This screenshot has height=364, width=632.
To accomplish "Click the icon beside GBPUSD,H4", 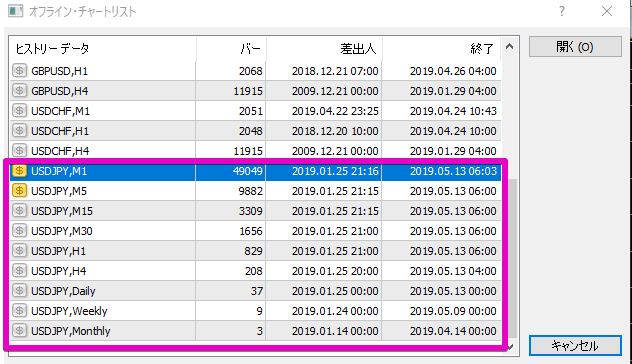I will tap(19, 91).
